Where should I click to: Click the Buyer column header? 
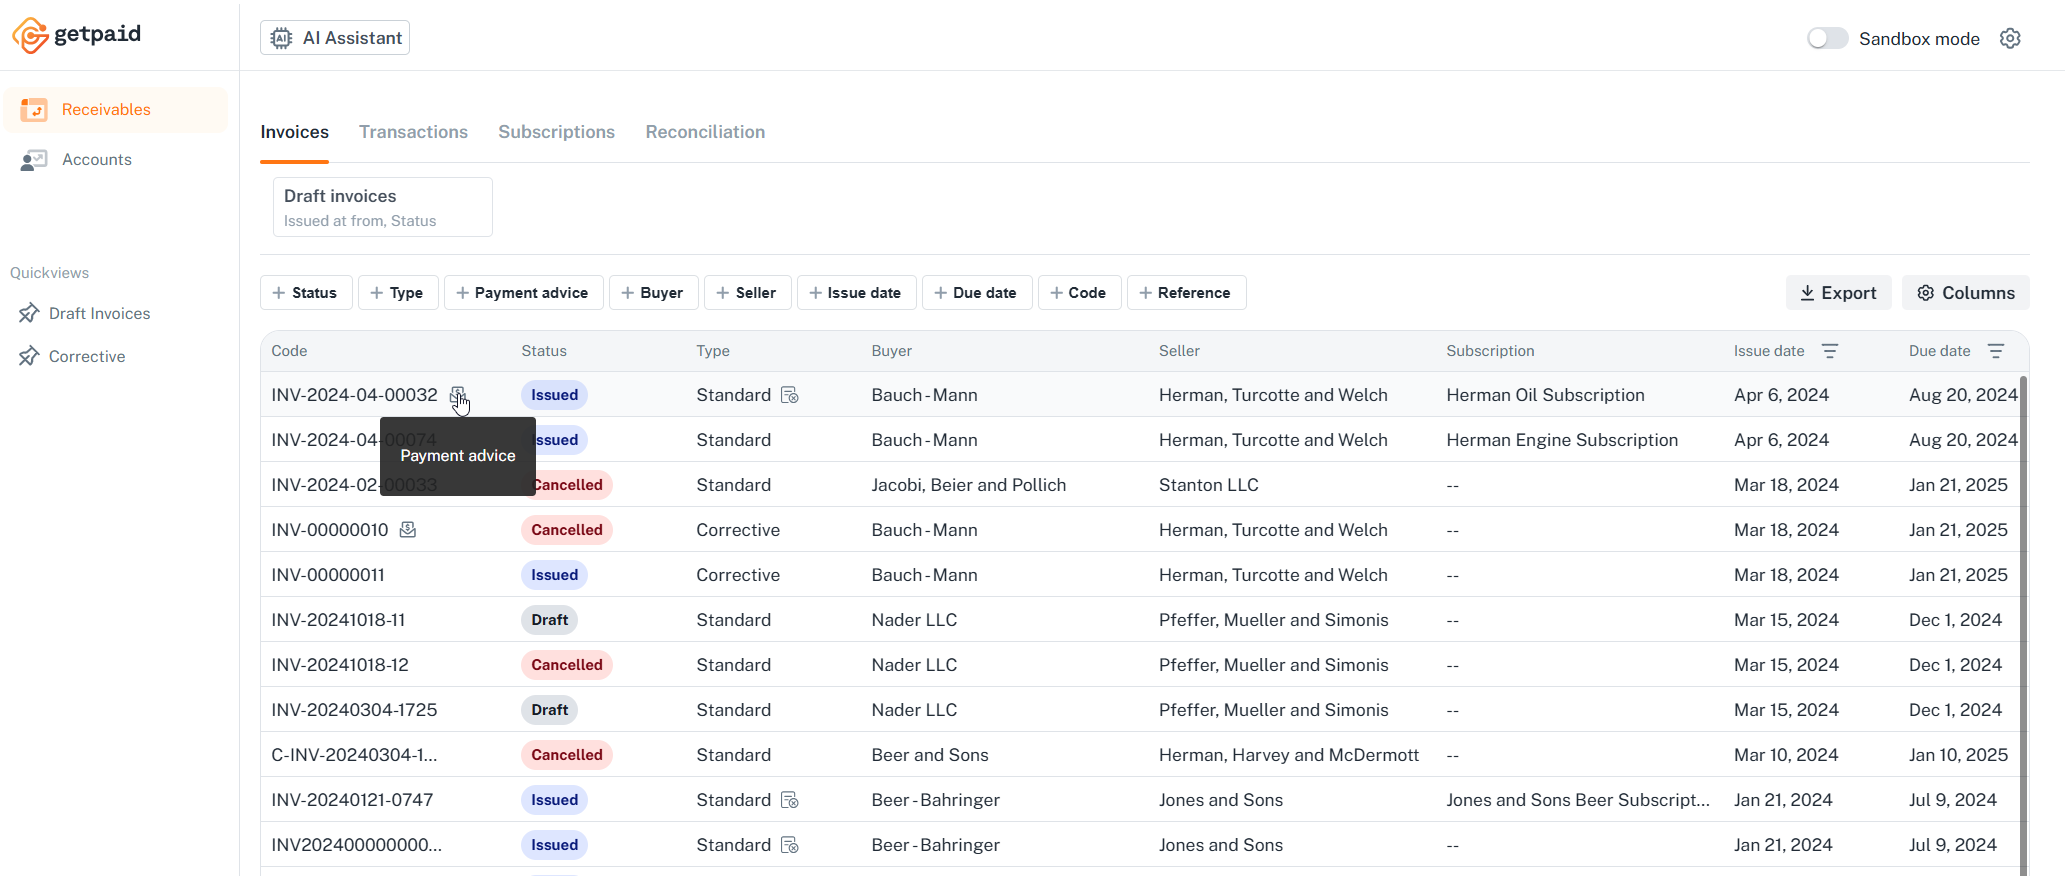pyautogui.click(x=891, y=351)
